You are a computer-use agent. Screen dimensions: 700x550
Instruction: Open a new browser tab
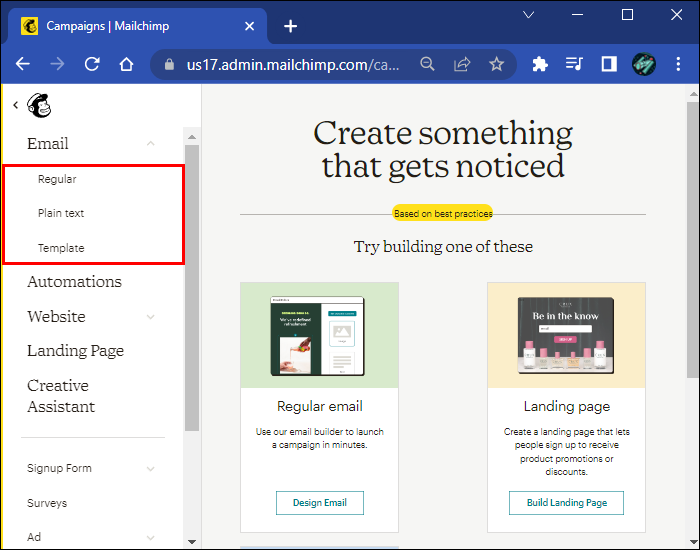(x=291, y=26)
